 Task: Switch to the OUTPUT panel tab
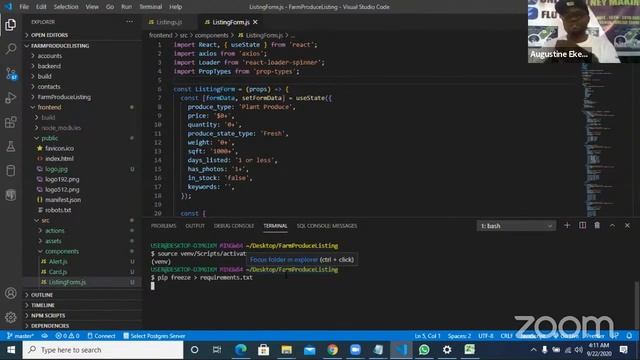(195, 226)
